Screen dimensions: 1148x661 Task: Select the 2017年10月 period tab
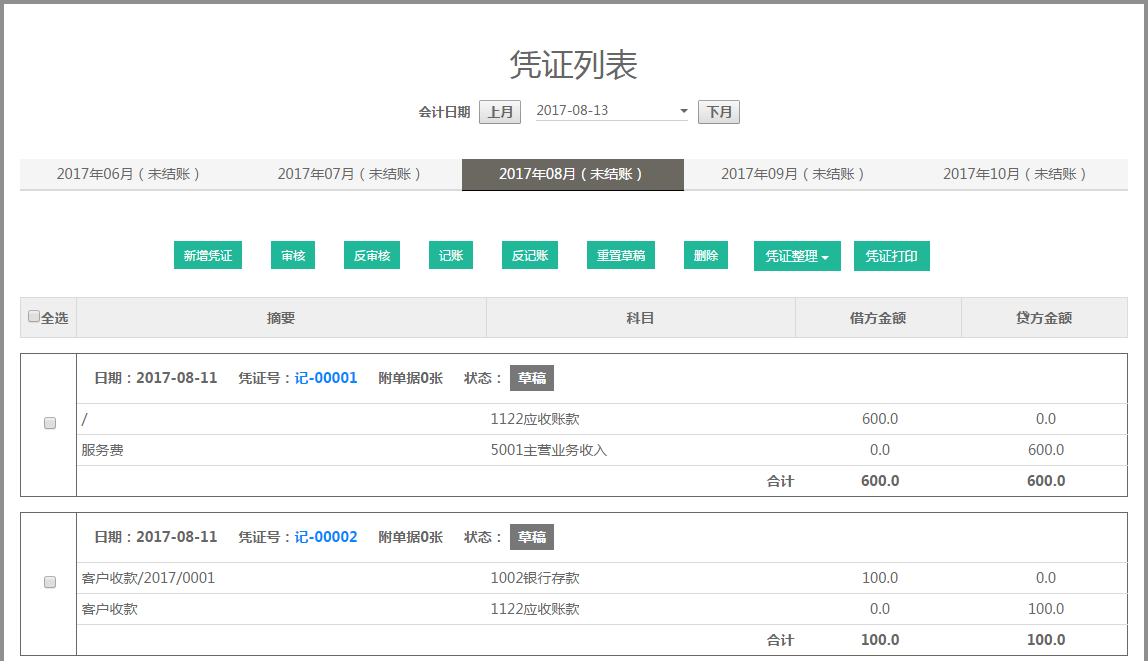point(1015,174)
